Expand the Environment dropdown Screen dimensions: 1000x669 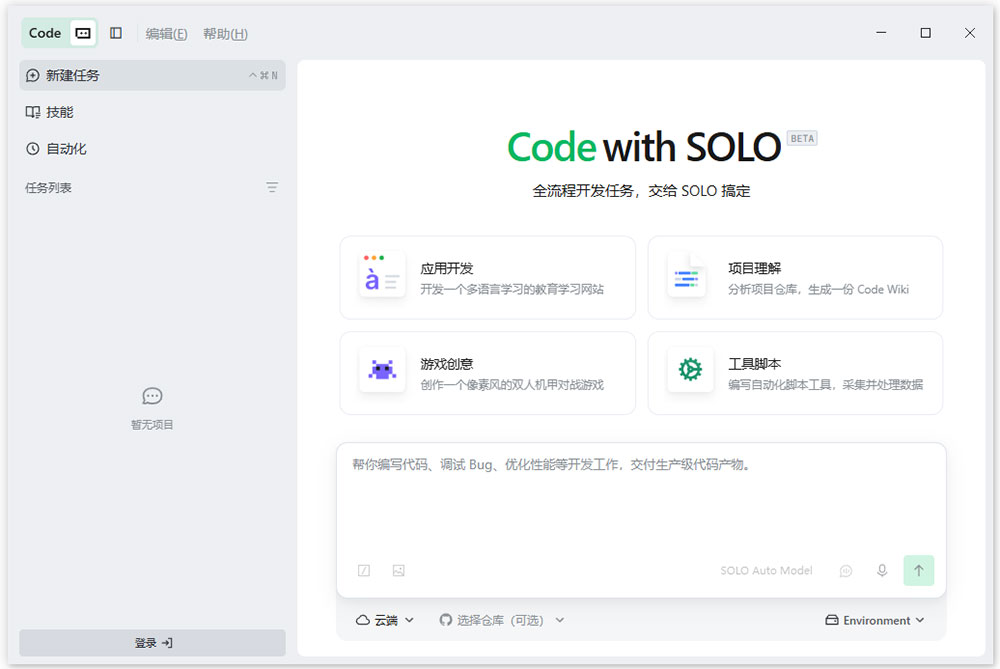pos(875,620)
